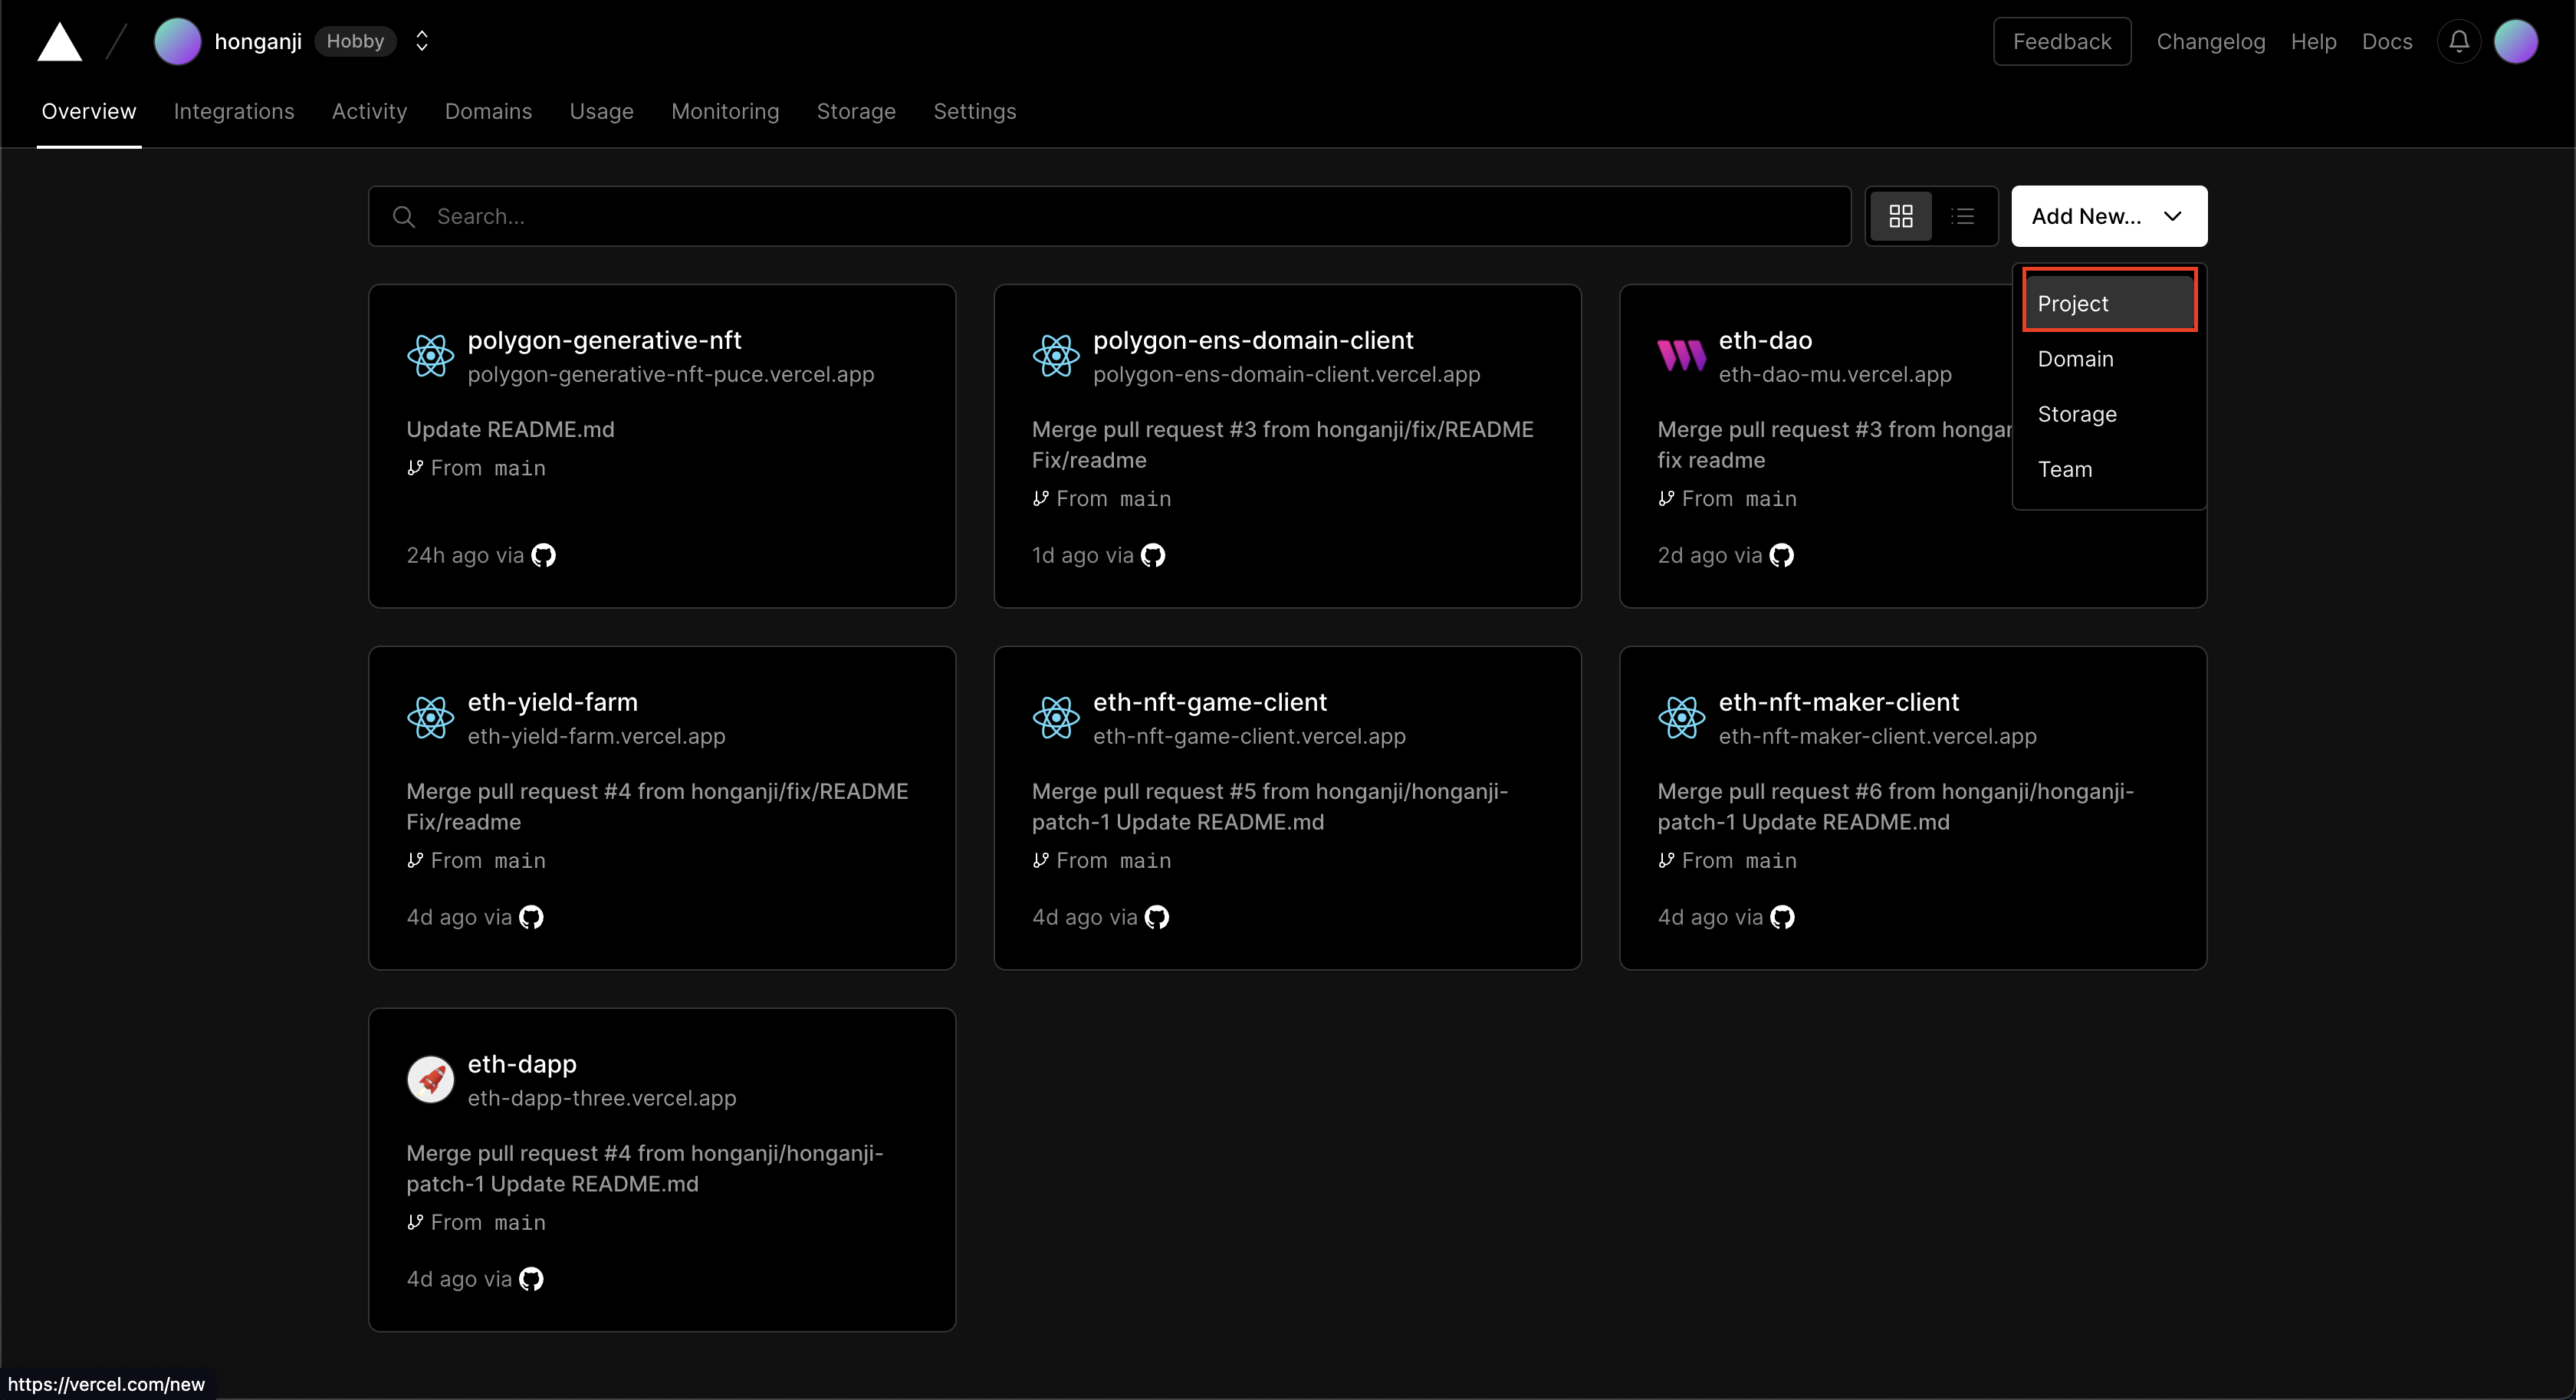Screen dimensions: 2576x1400
Task: Open the Usage tab
Action: click(x=601, y=111)
